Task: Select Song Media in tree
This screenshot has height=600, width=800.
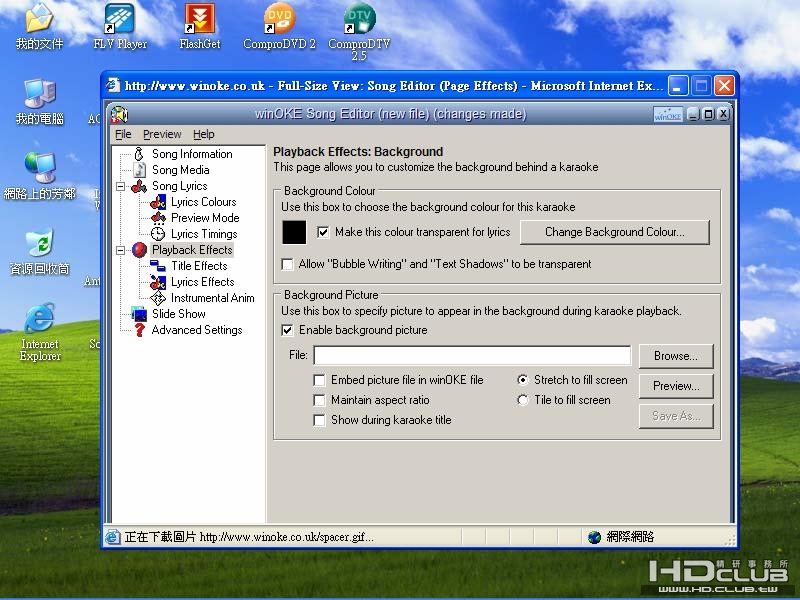Action: tap(181, 170)
